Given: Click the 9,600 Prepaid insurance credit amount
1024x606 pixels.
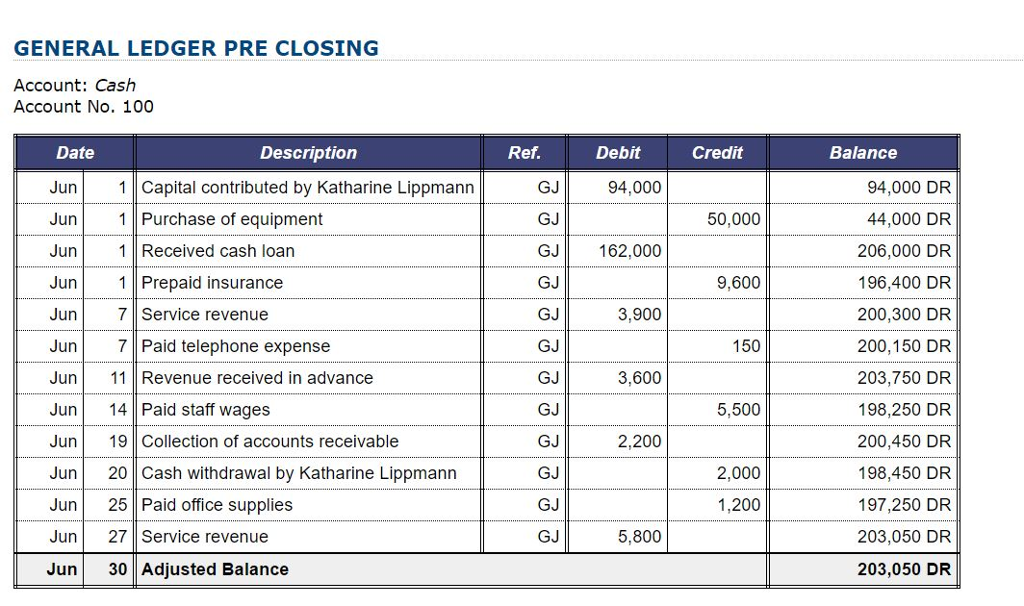Looking at the screenshot, I should pyautogui.click(x=739, y=283).
